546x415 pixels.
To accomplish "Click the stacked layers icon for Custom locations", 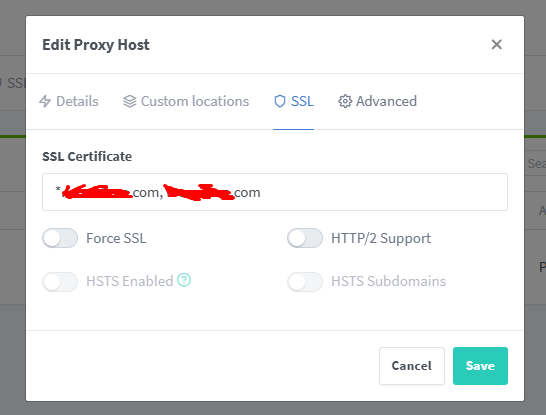I will [x=130, y=101].
